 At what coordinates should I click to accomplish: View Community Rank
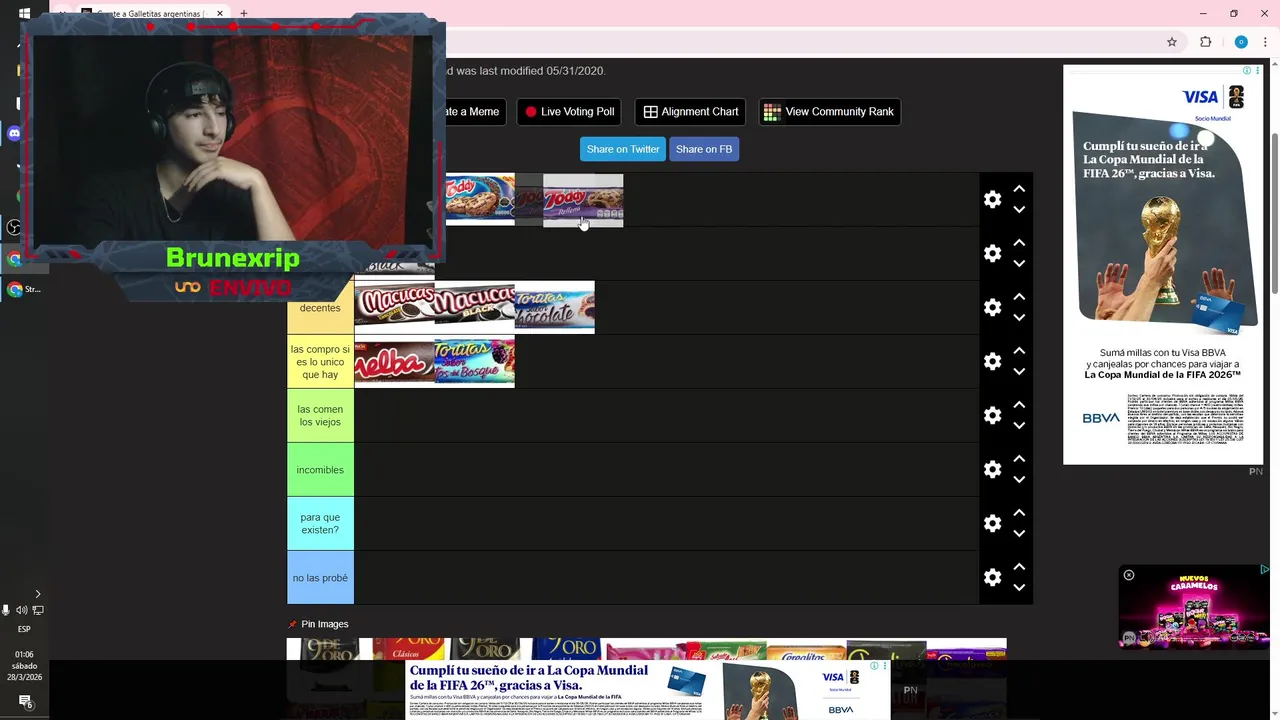829,112
